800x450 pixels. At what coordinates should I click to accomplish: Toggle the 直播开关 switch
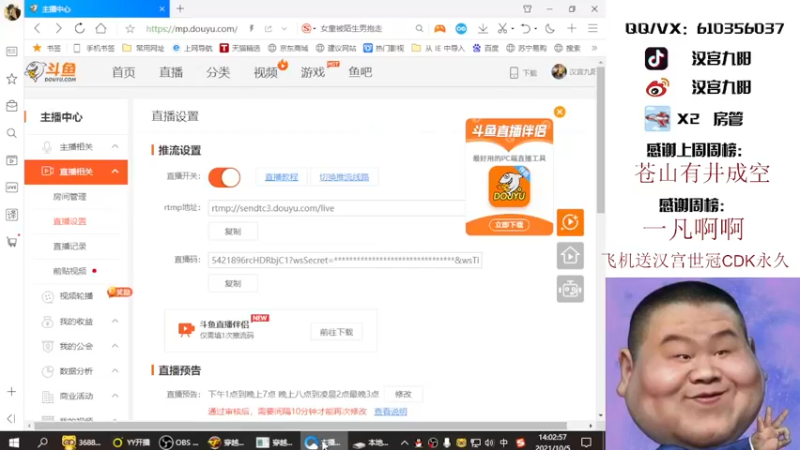pyautogui.click(x=224, y=178)
